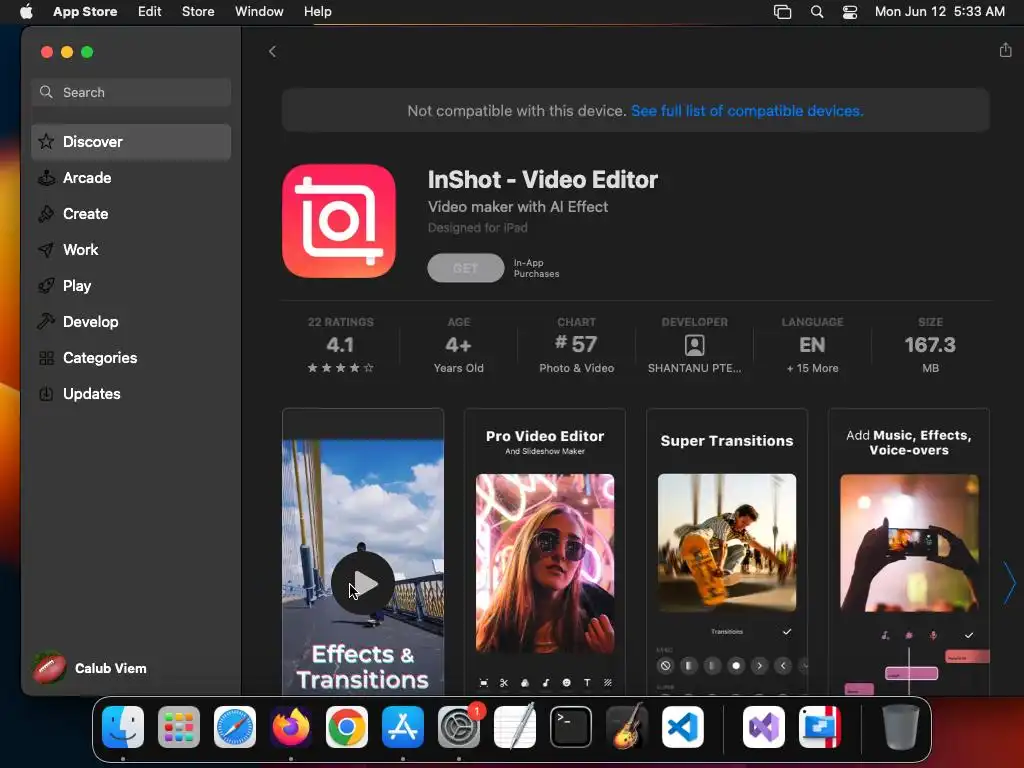Open the share button
The height and width of the screenshot is (768, 1024).
[1005, 50]
